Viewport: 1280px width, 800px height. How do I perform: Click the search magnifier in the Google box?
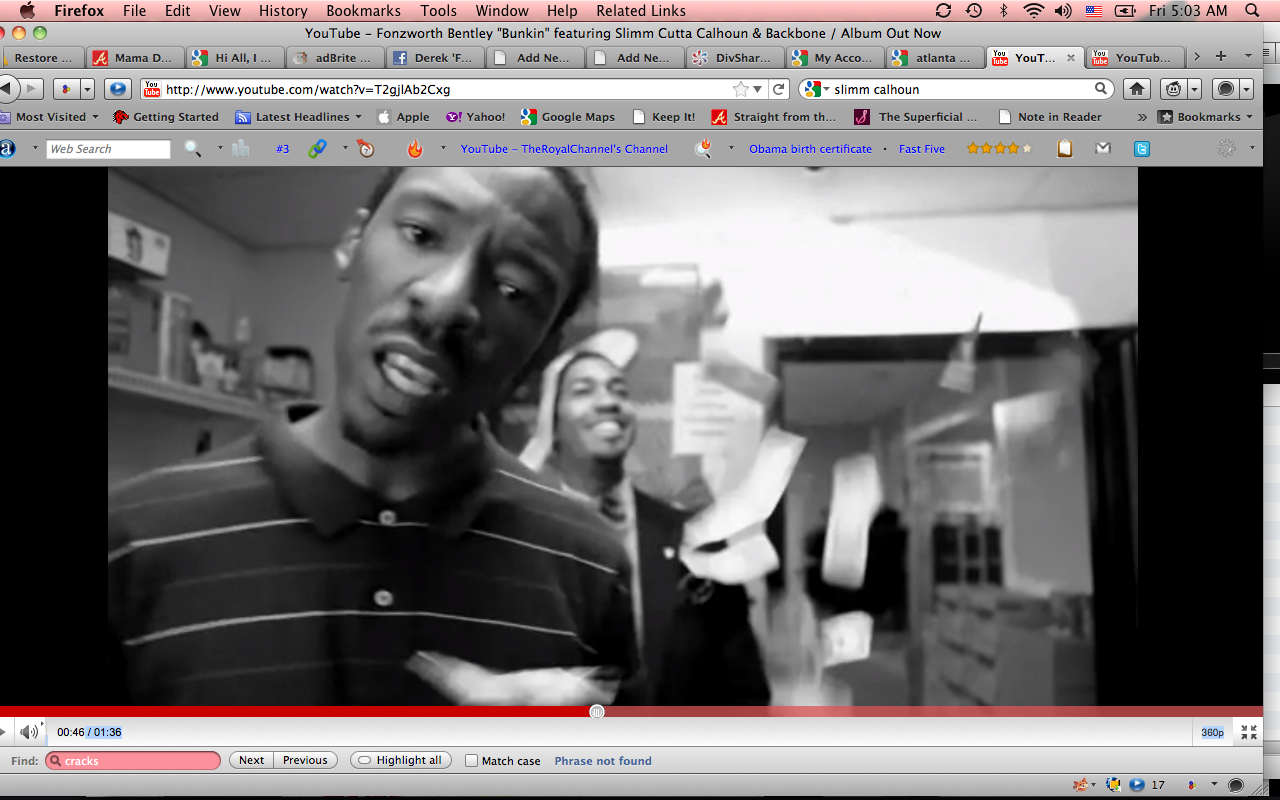tap(1101, 89)
